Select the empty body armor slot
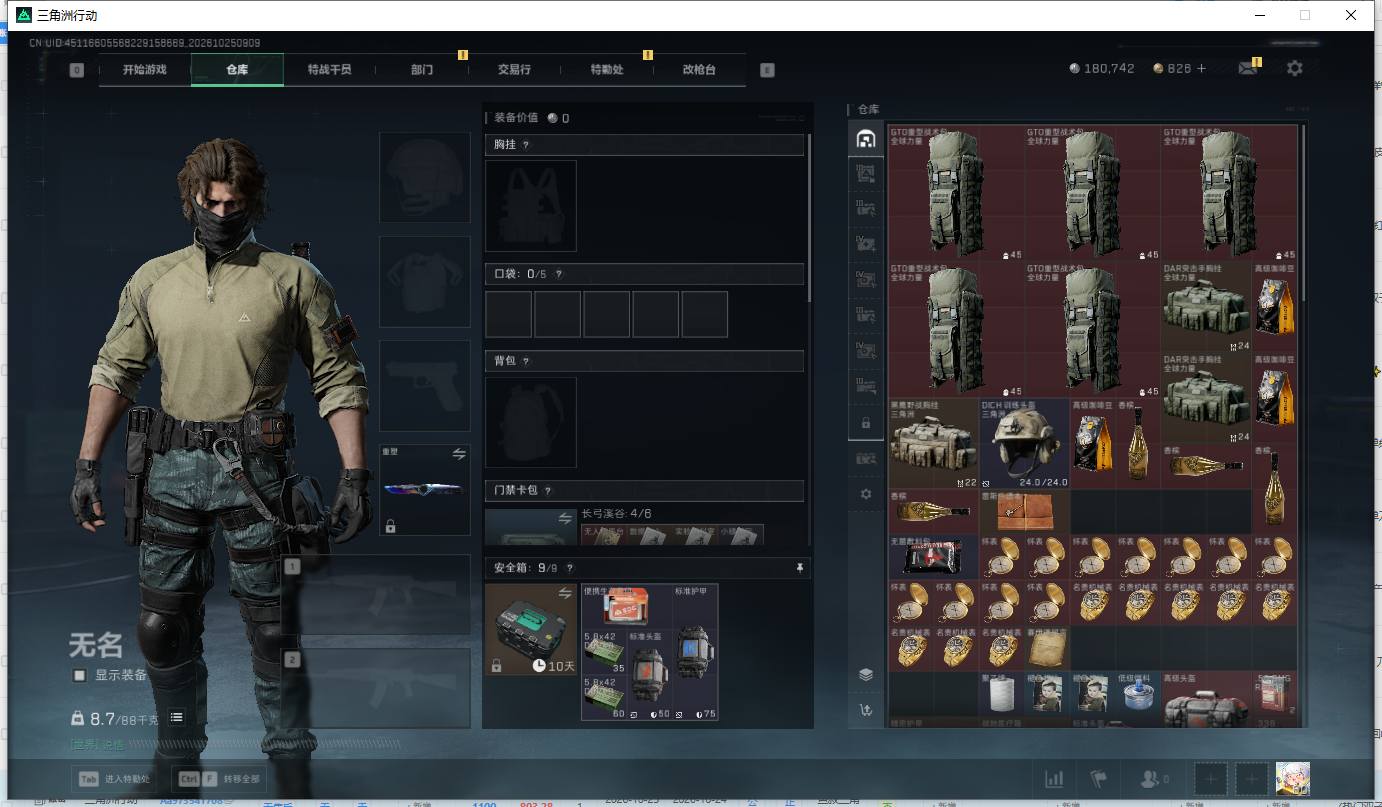 point(425,282)
